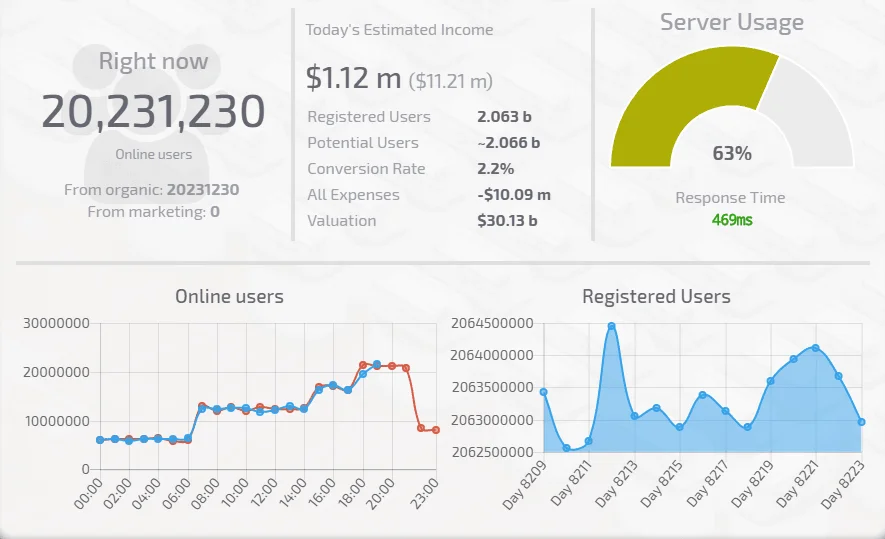Click the $1.12 m estimated income figure
885x539 pixels.
tap(353, 77)
